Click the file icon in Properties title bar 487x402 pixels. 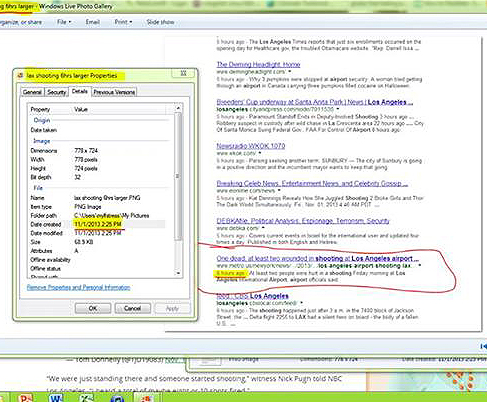coord(20,76)
